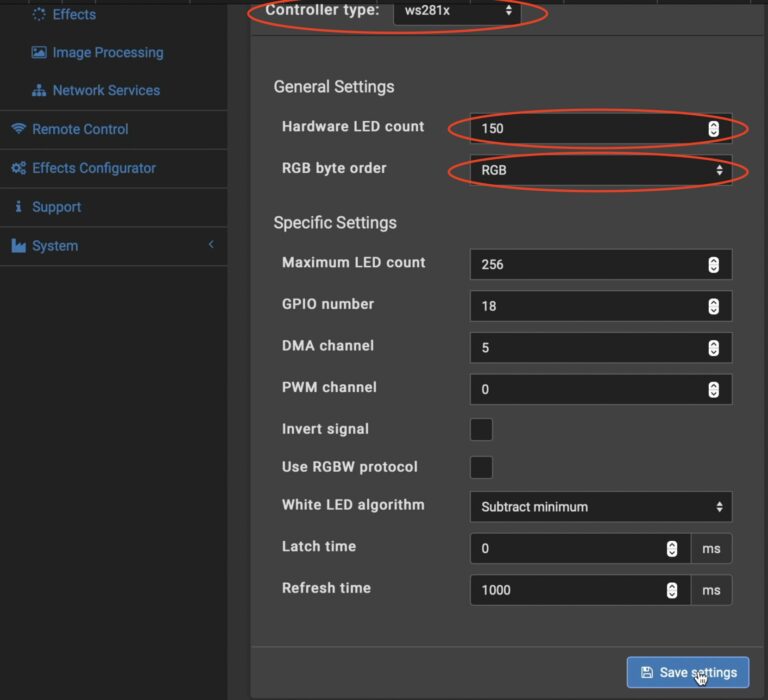Enable the Invert signal checkbox

(x=481, y=429)
